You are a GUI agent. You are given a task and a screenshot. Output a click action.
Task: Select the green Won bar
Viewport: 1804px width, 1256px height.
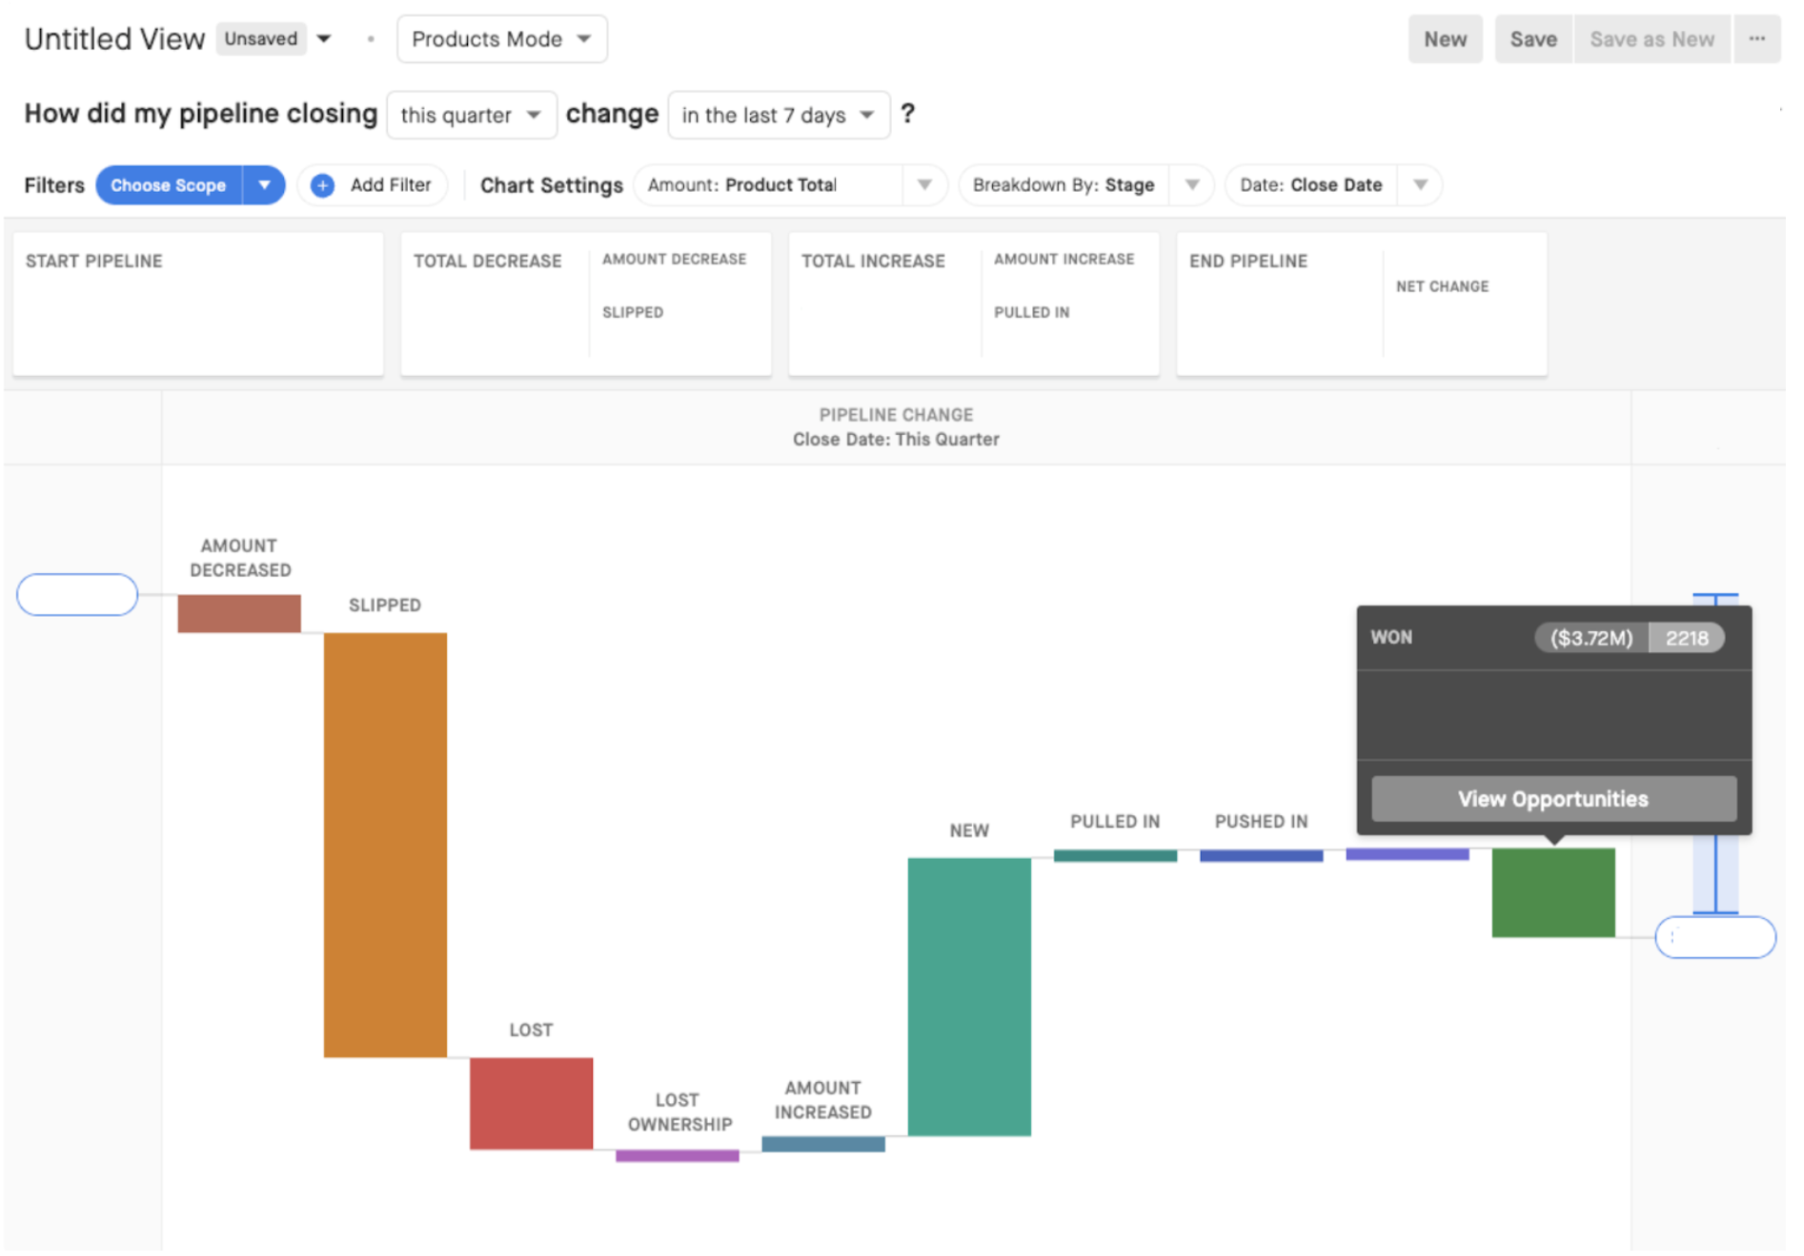pos(1553,892)
